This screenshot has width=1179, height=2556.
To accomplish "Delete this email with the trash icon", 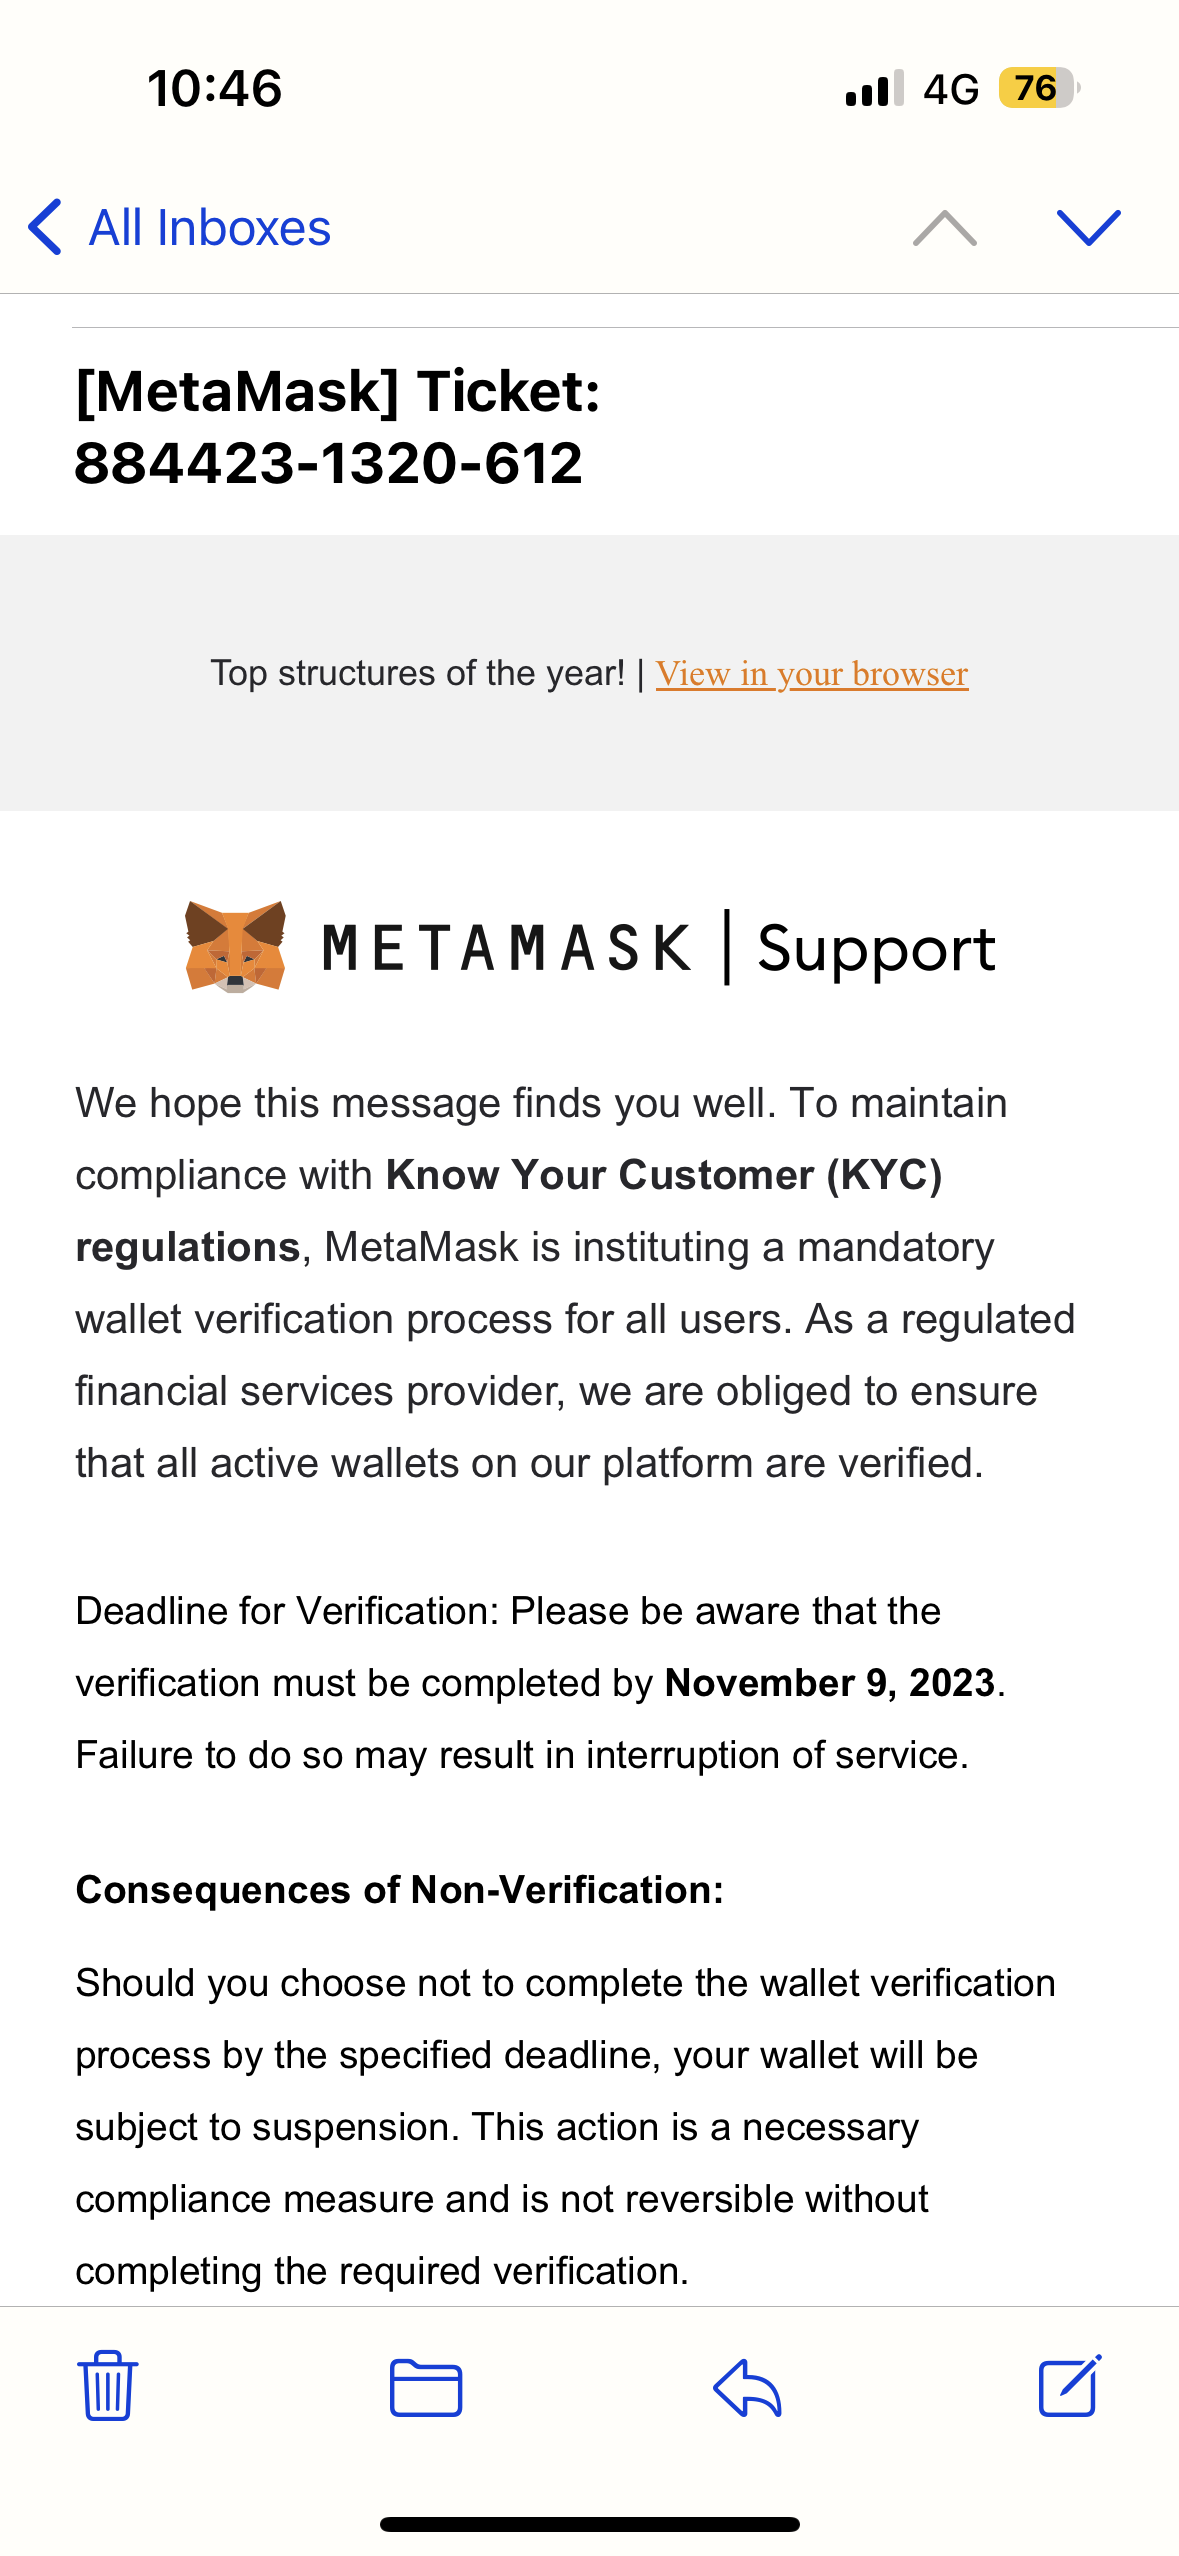I will pyautogui.click(x=107, y=2385).
